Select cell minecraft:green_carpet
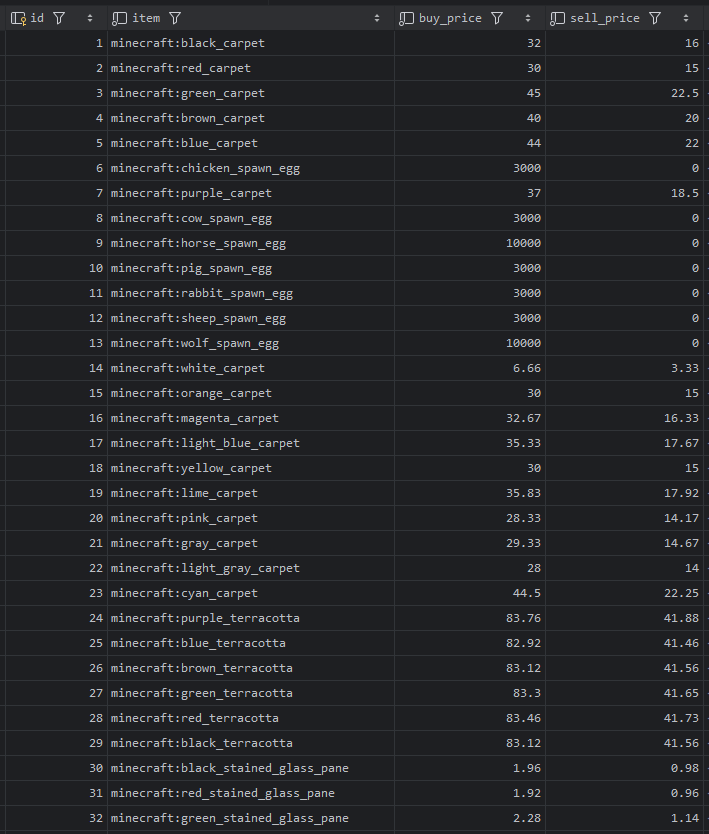The width and height of the screenshot is (709, 834). tap(251, 93)
